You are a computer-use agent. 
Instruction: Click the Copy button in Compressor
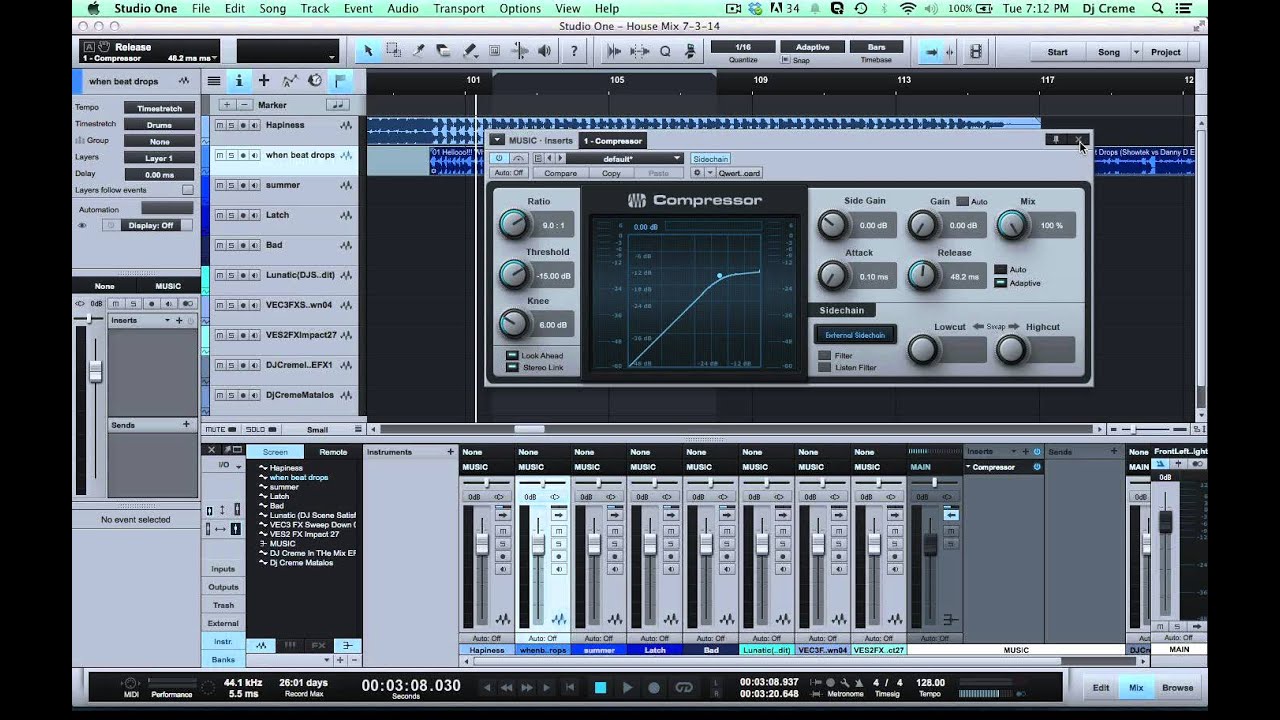point(611,173)
